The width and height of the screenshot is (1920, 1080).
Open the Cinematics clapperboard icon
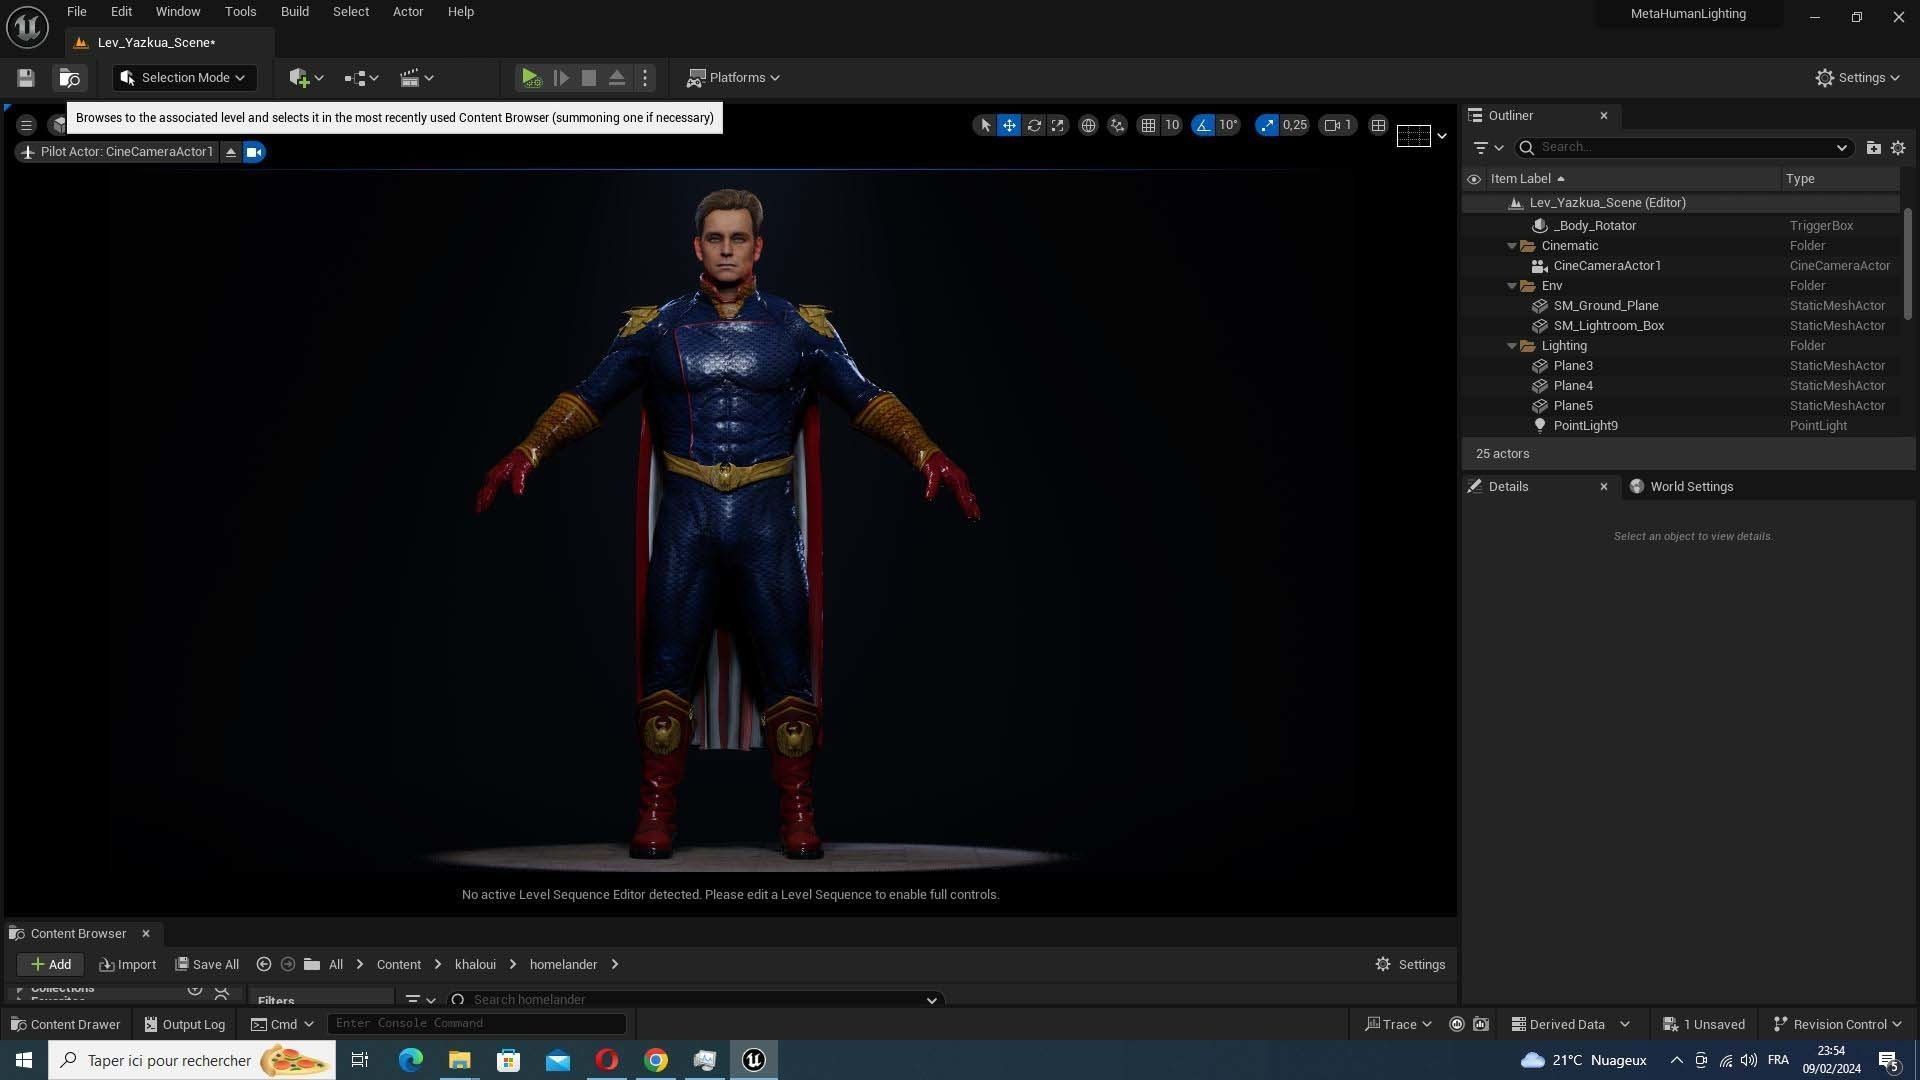pos(416,78)
